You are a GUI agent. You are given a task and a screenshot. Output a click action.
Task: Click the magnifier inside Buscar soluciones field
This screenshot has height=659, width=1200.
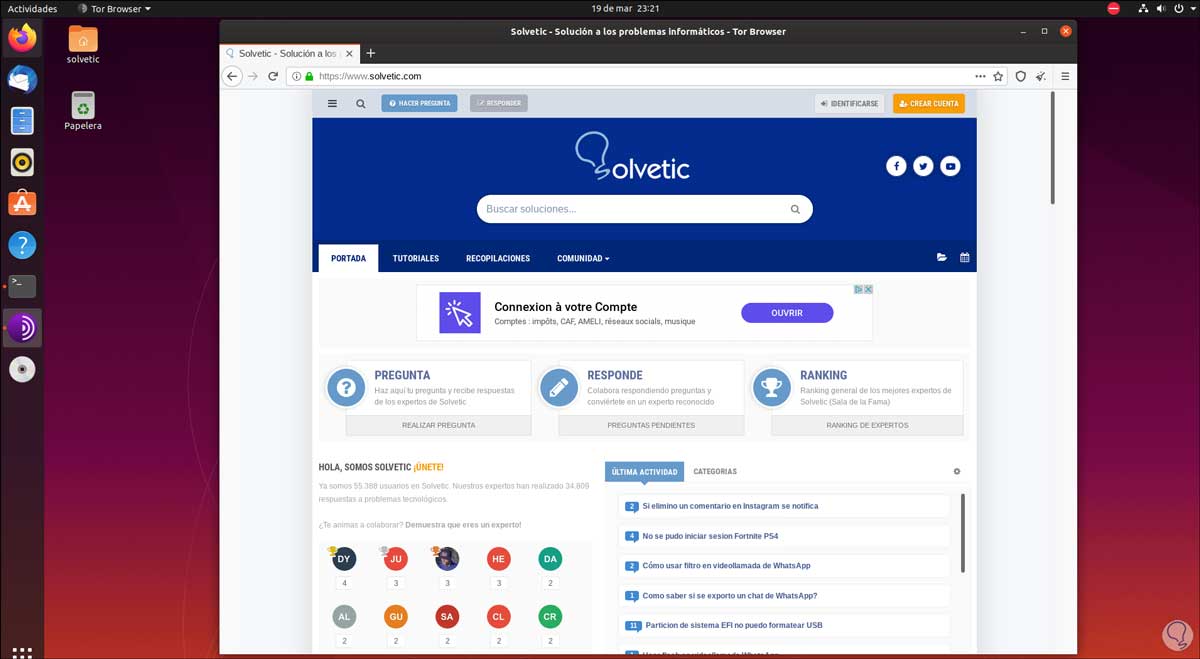(795, 209)
